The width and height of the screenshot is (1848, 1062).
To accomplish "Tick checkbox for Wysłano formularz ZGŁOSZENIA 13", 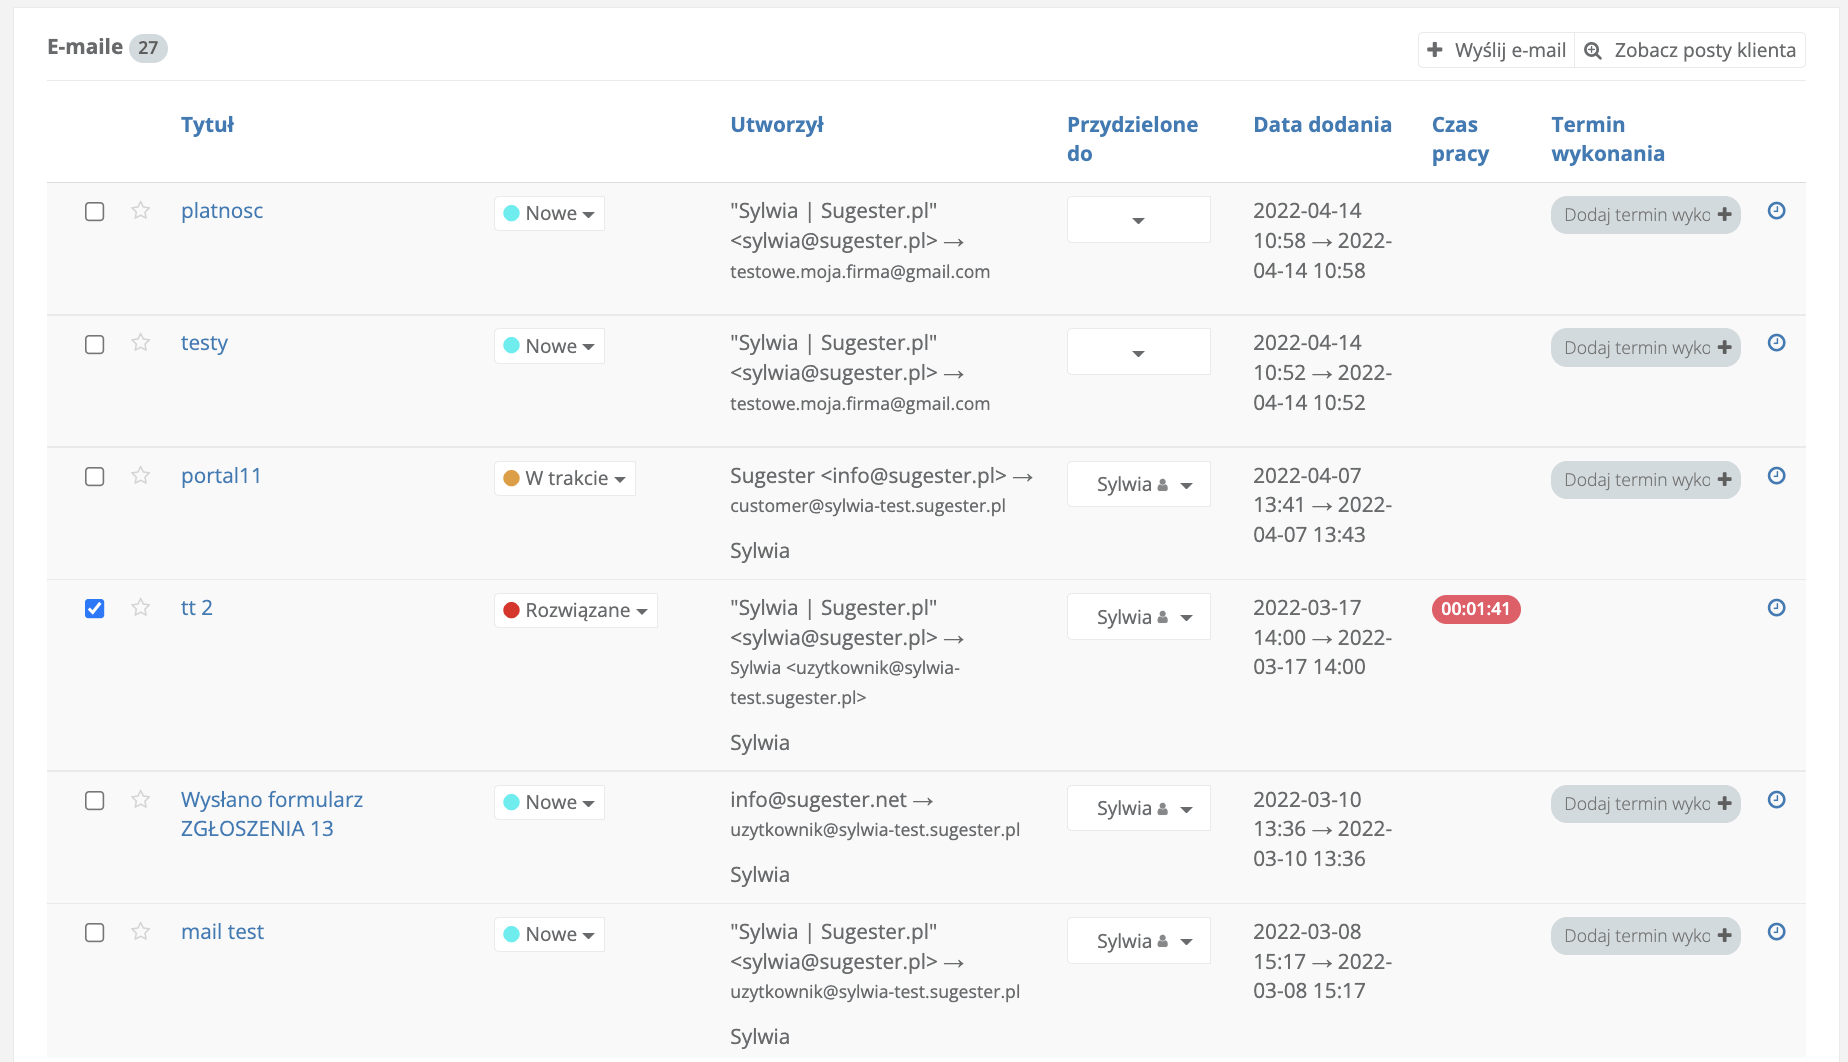I will 95,801.
